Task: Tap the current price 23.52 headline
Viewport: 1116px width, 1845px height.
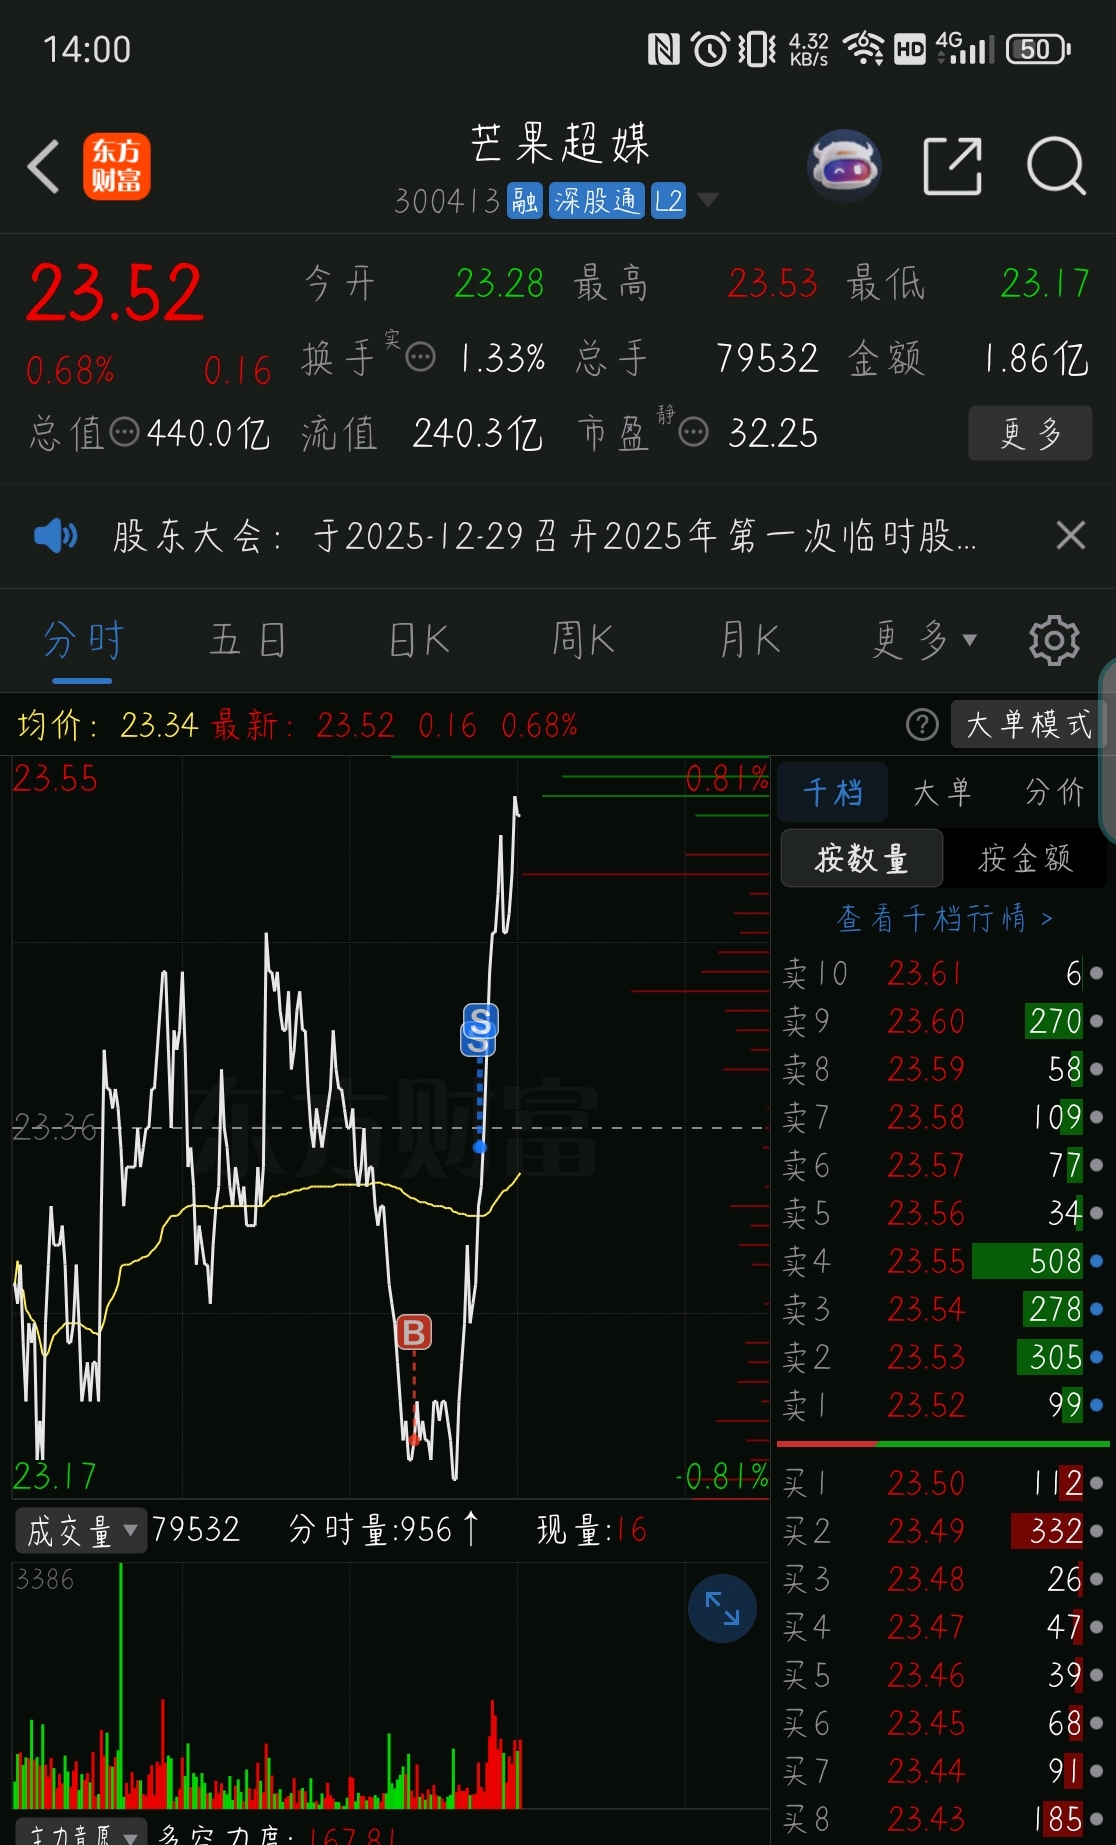Action: click(116, 293)
